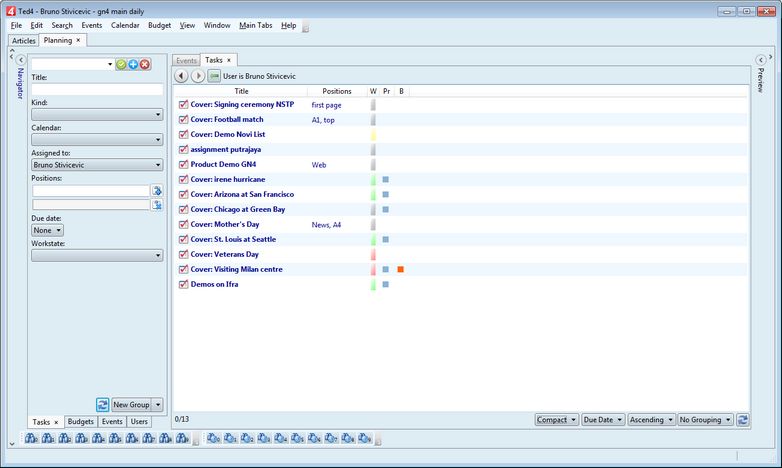
Task: Open the Main Tabs menu
Action: click(256, 25)
